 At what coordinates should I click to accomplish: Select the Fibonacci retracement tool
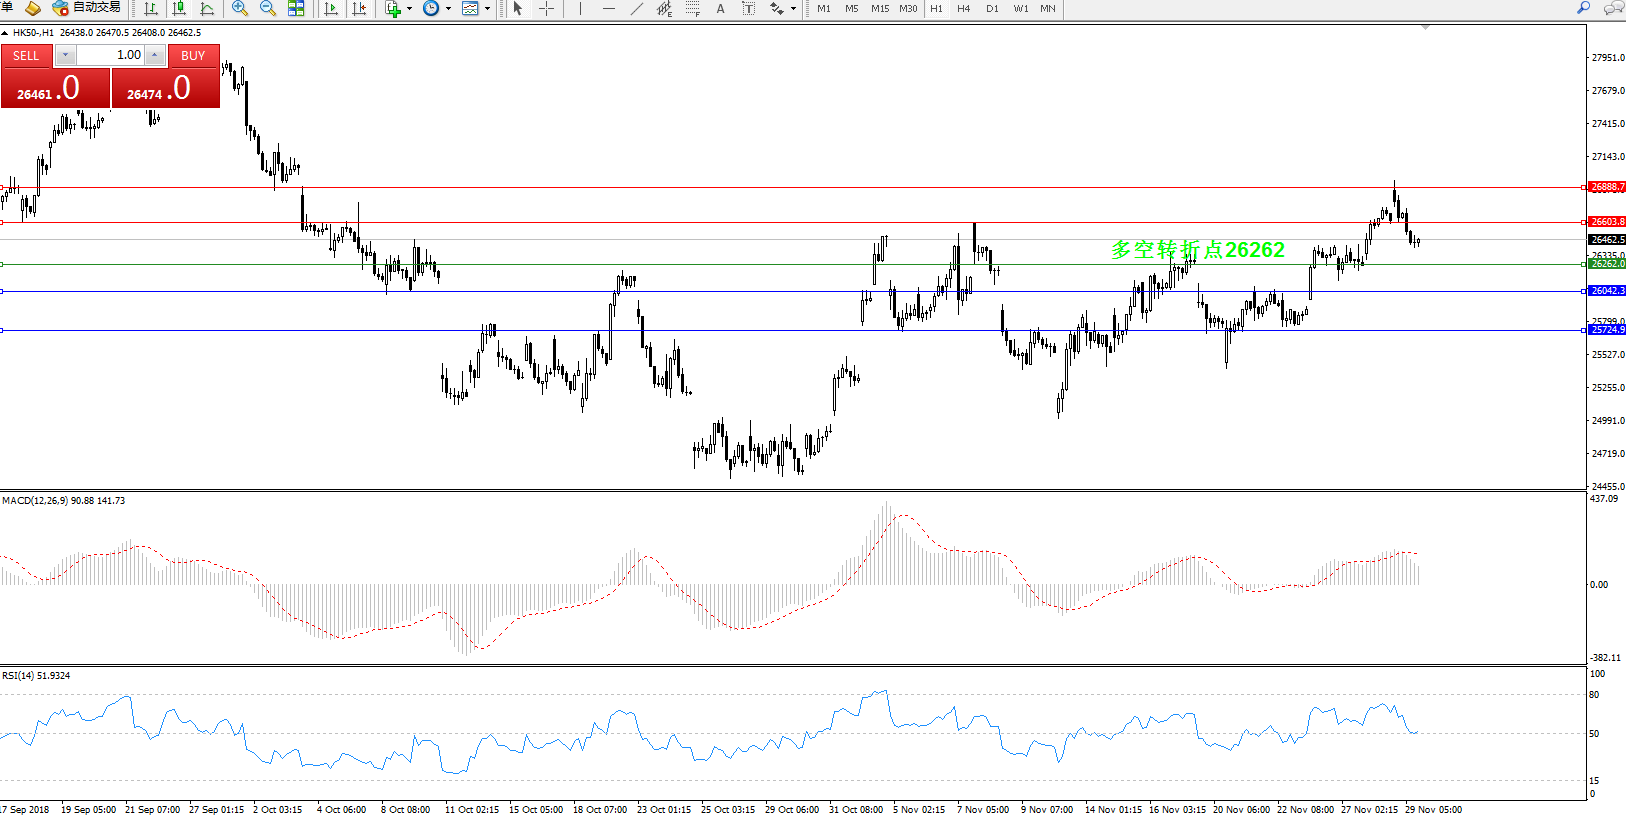pos(692,9)
